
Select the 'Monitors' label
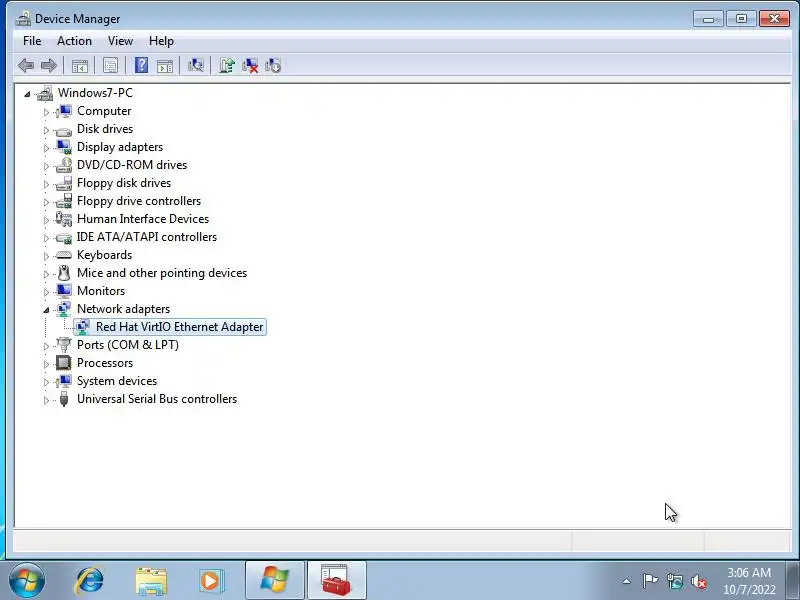pos(101,291)
